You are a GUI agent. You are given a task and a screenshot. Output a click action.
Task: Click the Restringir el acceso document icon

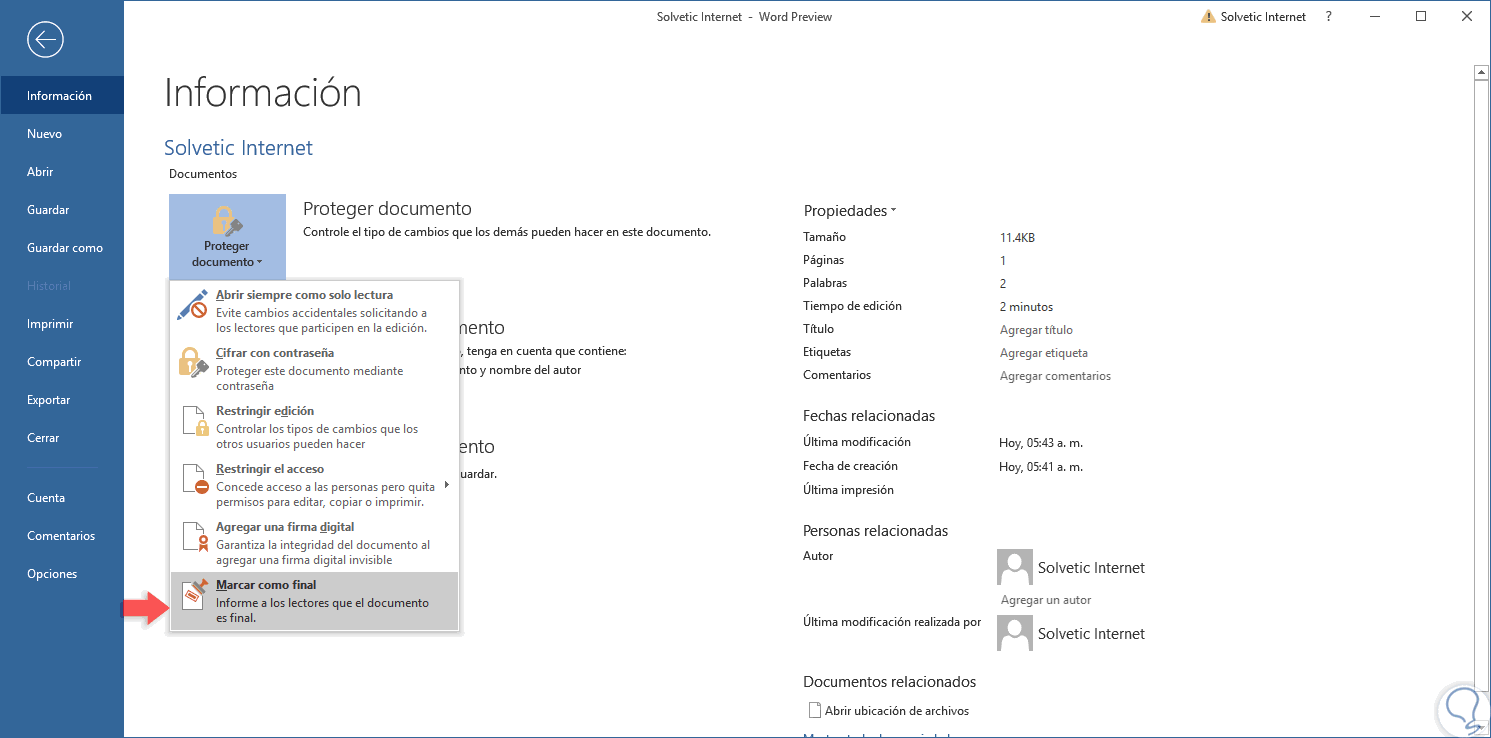point(194,478)
